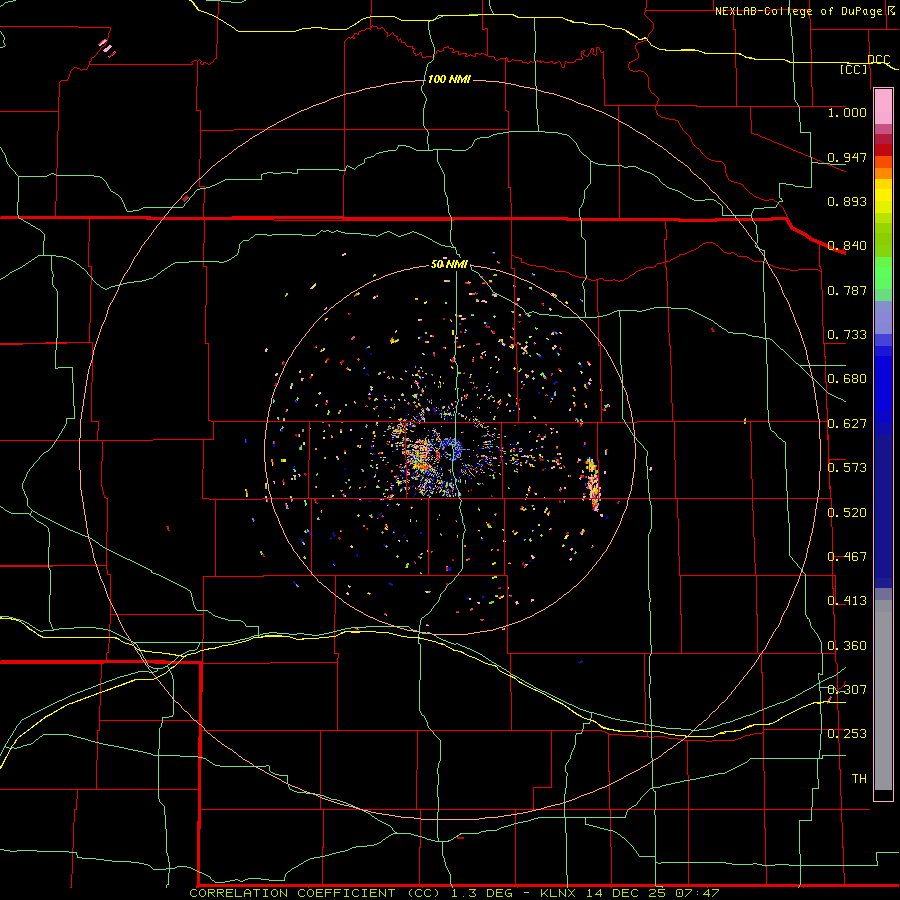Click the 07:47 timestamp
This screenshot has width=900, height=900.
click(x=697, y=893)
